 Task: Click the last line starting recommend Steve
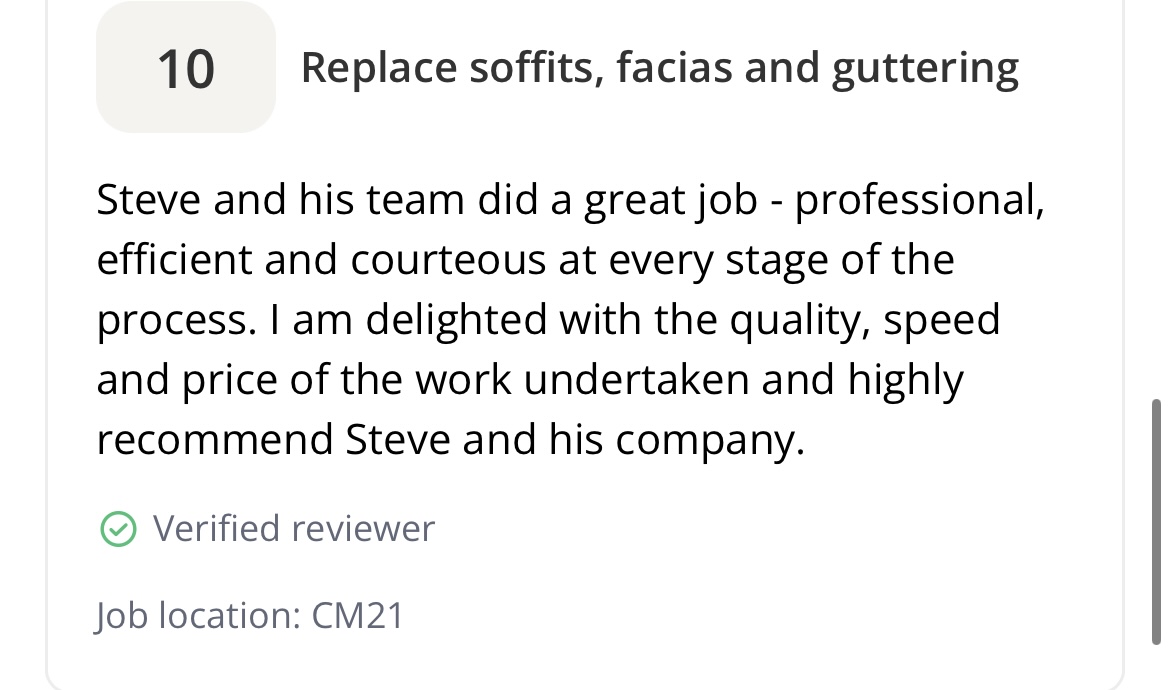coord(450,440)
